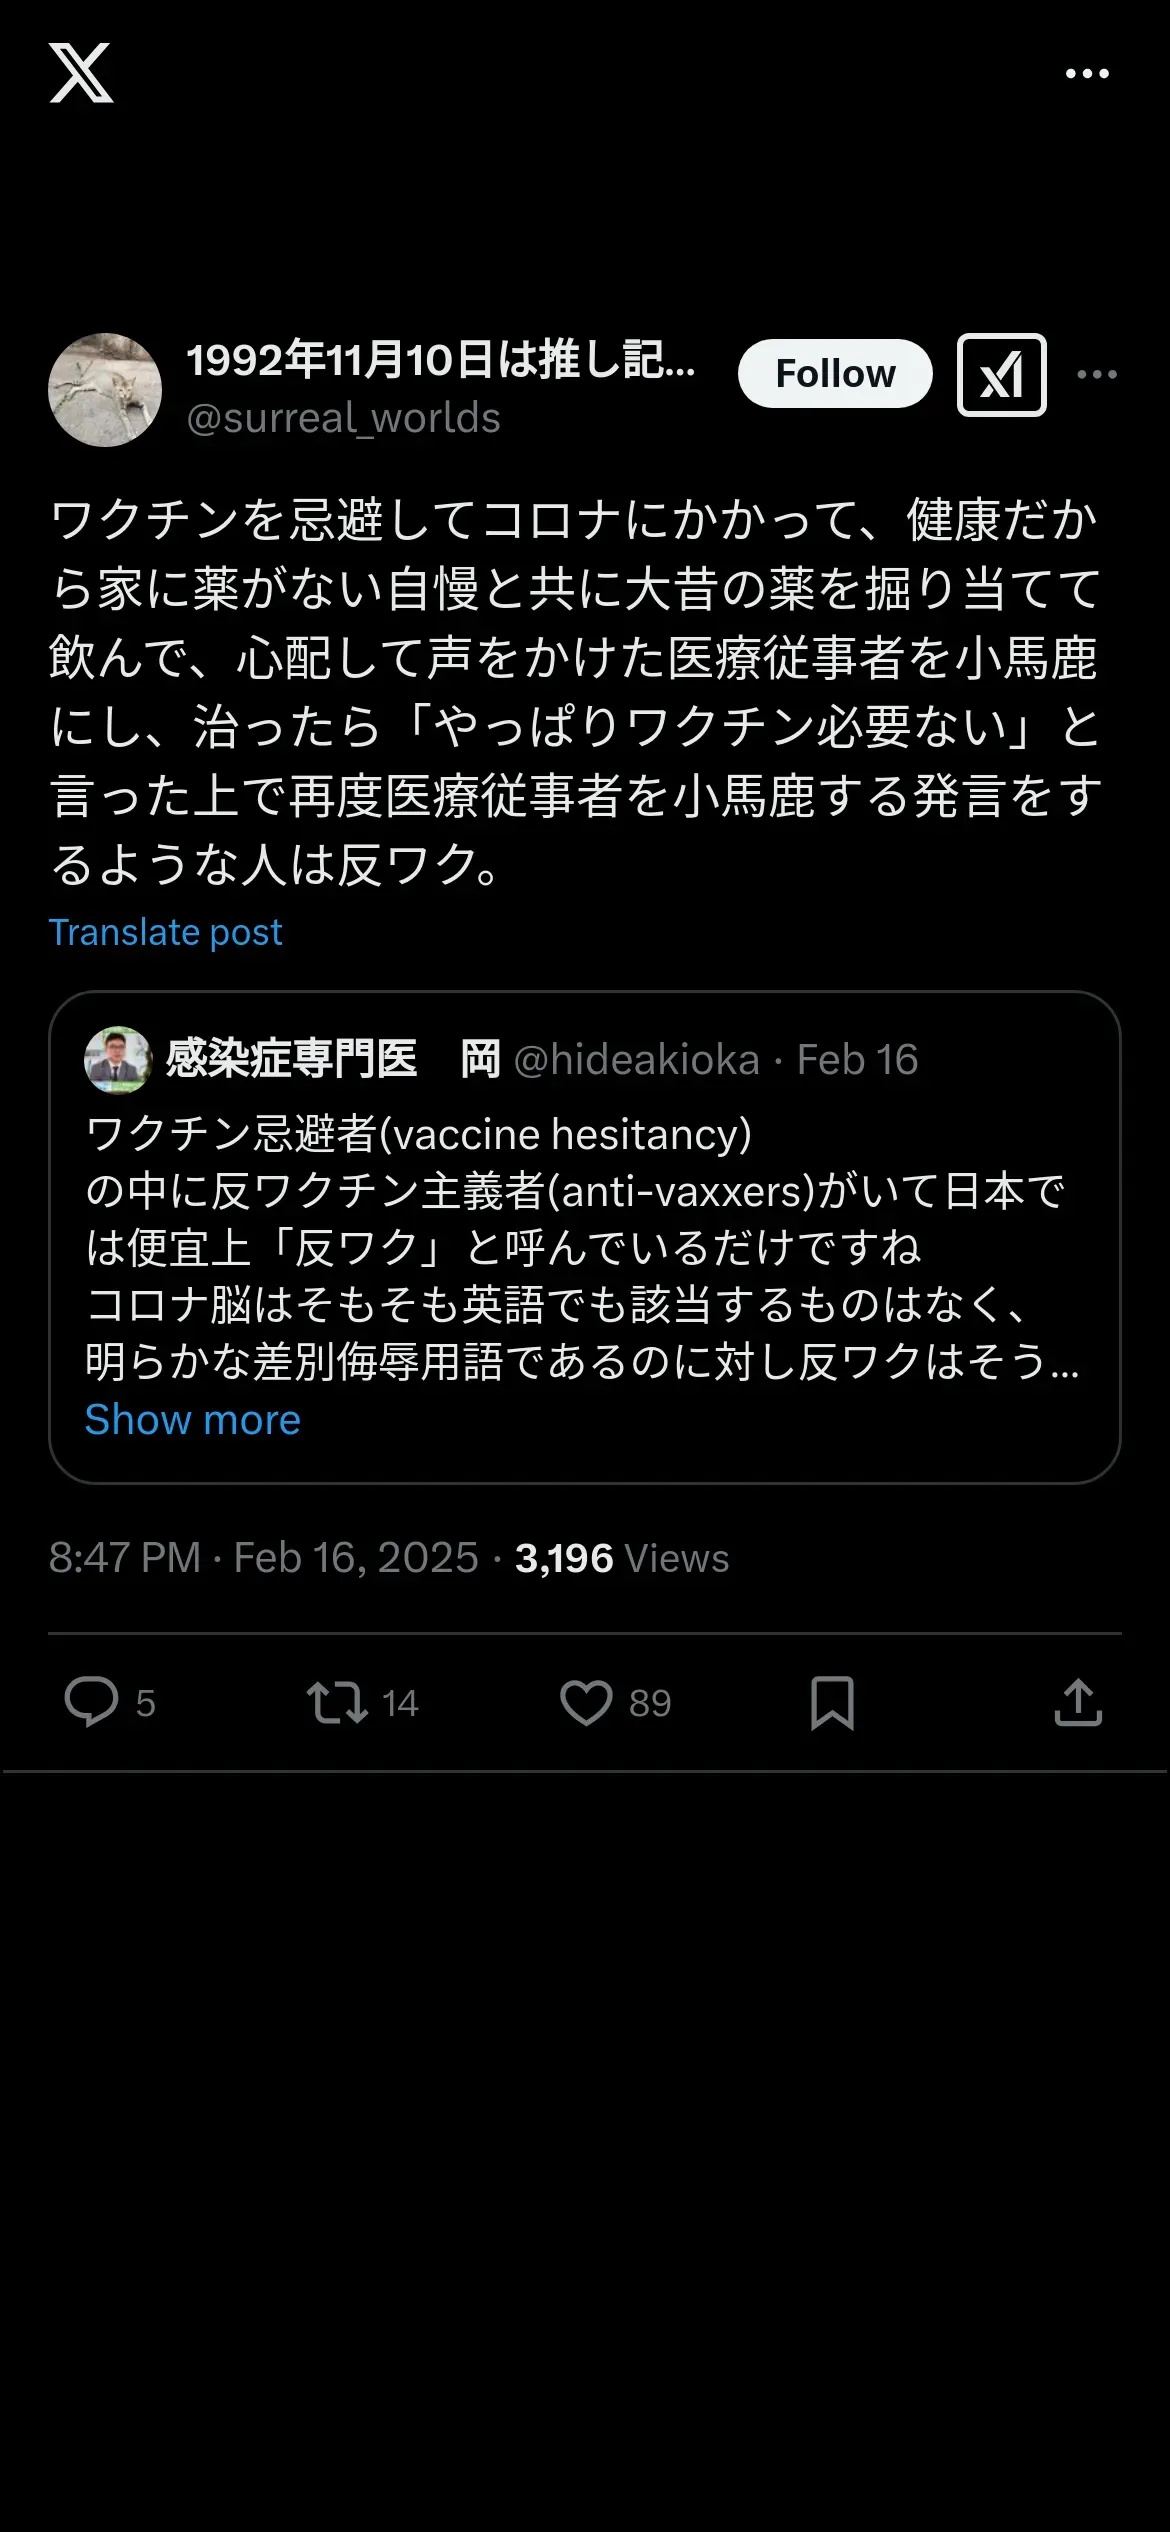Like the post with heart icon

586,1703
